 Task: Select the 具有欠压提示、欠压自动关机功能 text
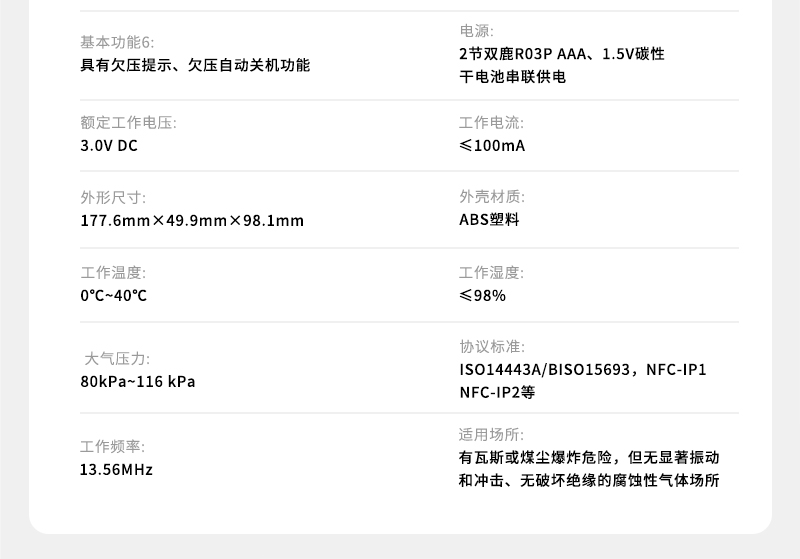pos(195,65)
